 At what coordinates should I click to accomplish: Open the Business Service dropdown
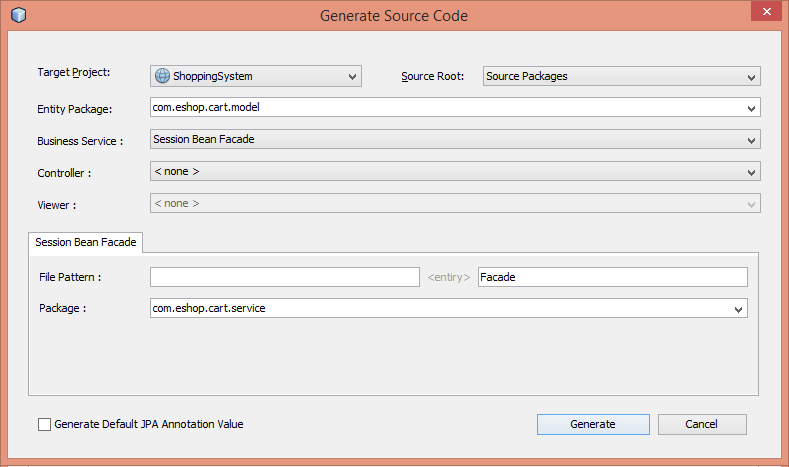coord(751,140)
